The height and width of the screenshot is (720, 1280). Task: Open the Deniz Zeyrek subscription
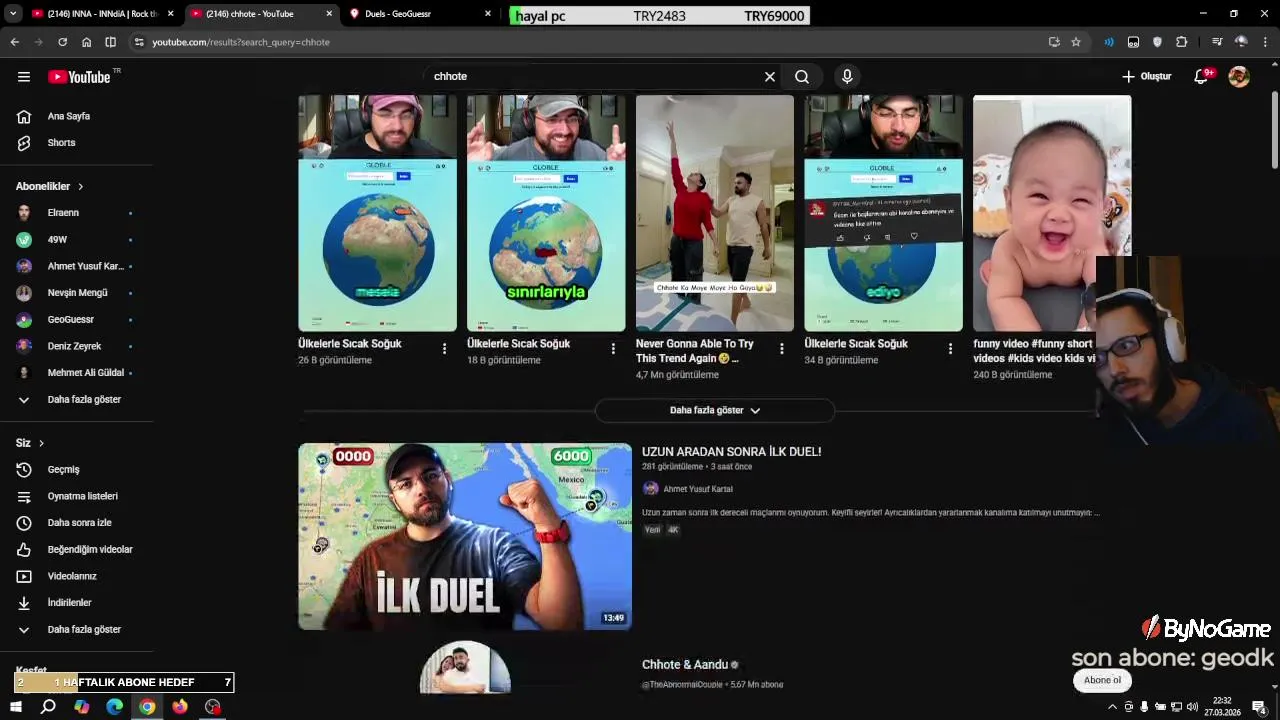click(74, 346)
